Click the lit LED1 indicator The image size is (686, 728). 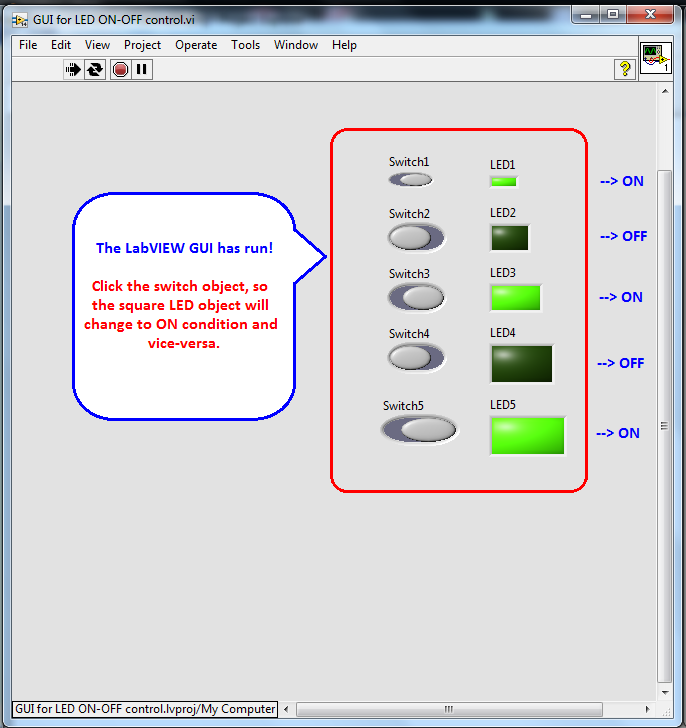[503, 182]
